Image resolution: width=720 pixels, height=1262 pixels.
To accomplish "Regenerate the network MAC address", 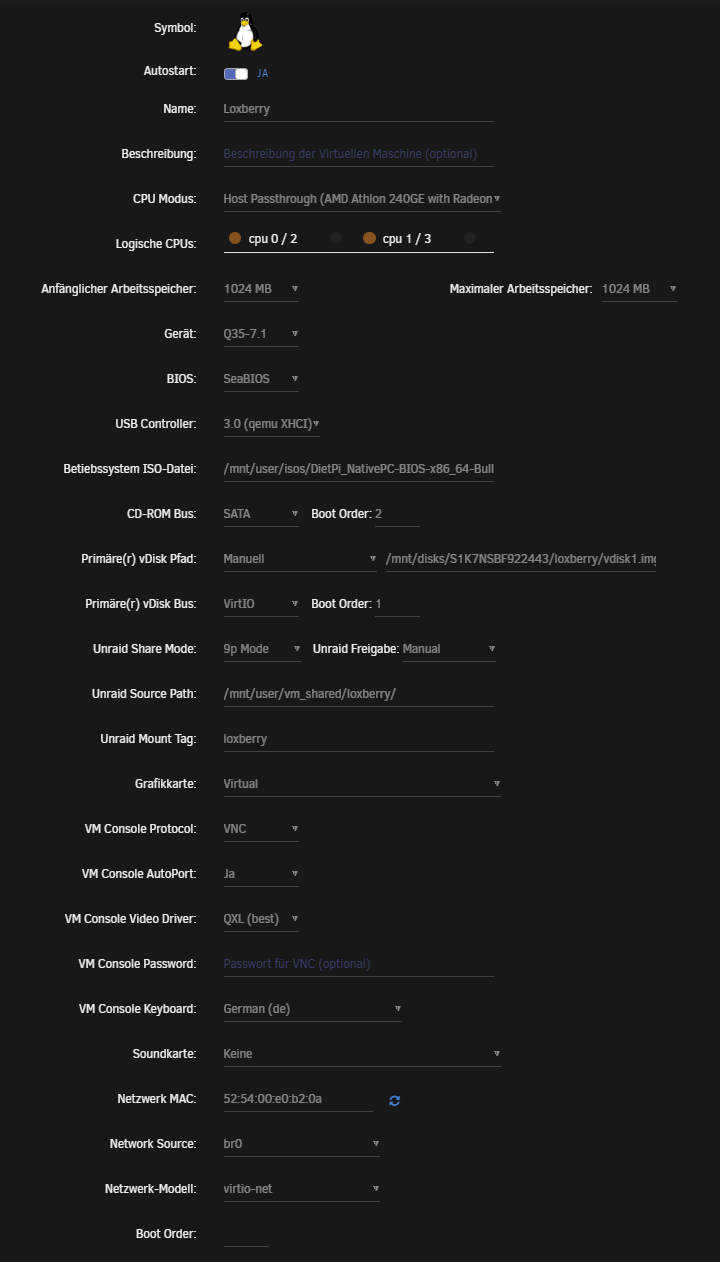I will pos(395,1100).
